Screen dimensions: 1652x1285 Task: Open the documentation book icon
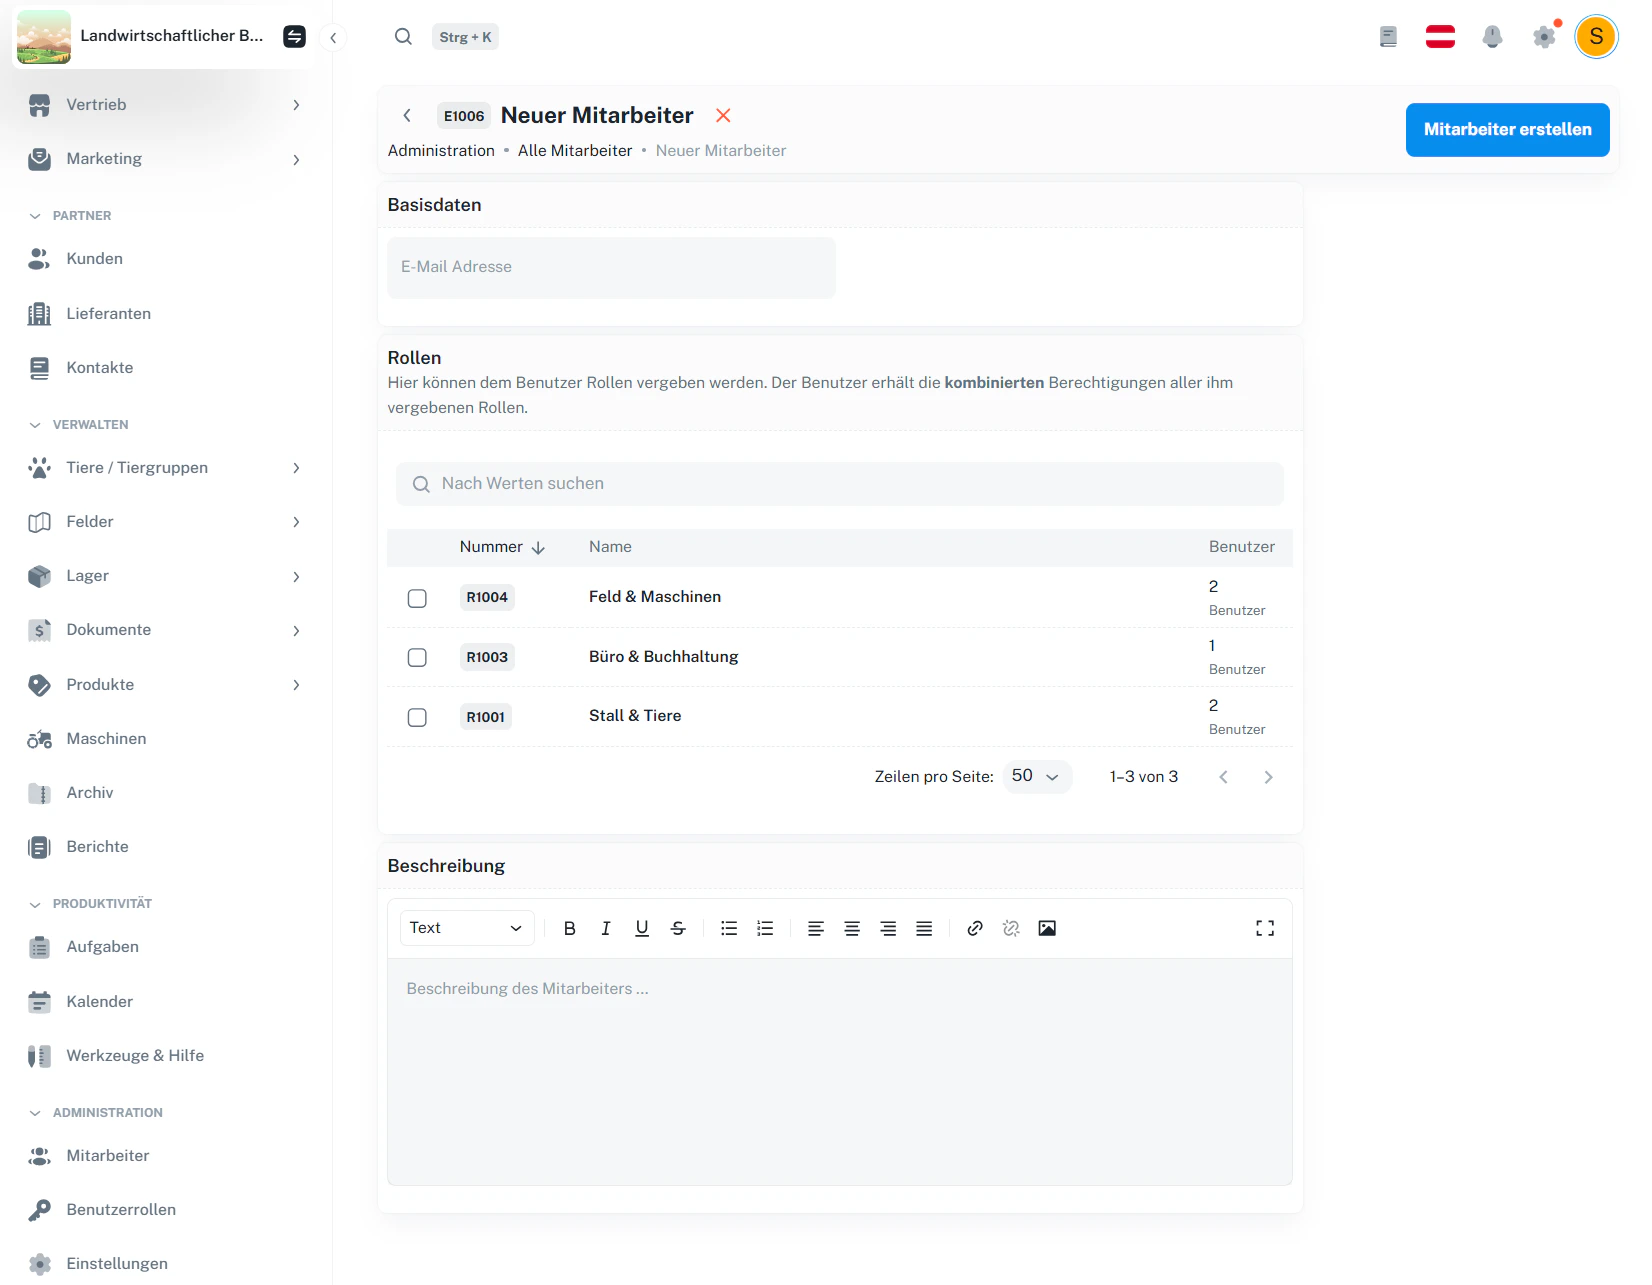click(x=1388, y=37)
